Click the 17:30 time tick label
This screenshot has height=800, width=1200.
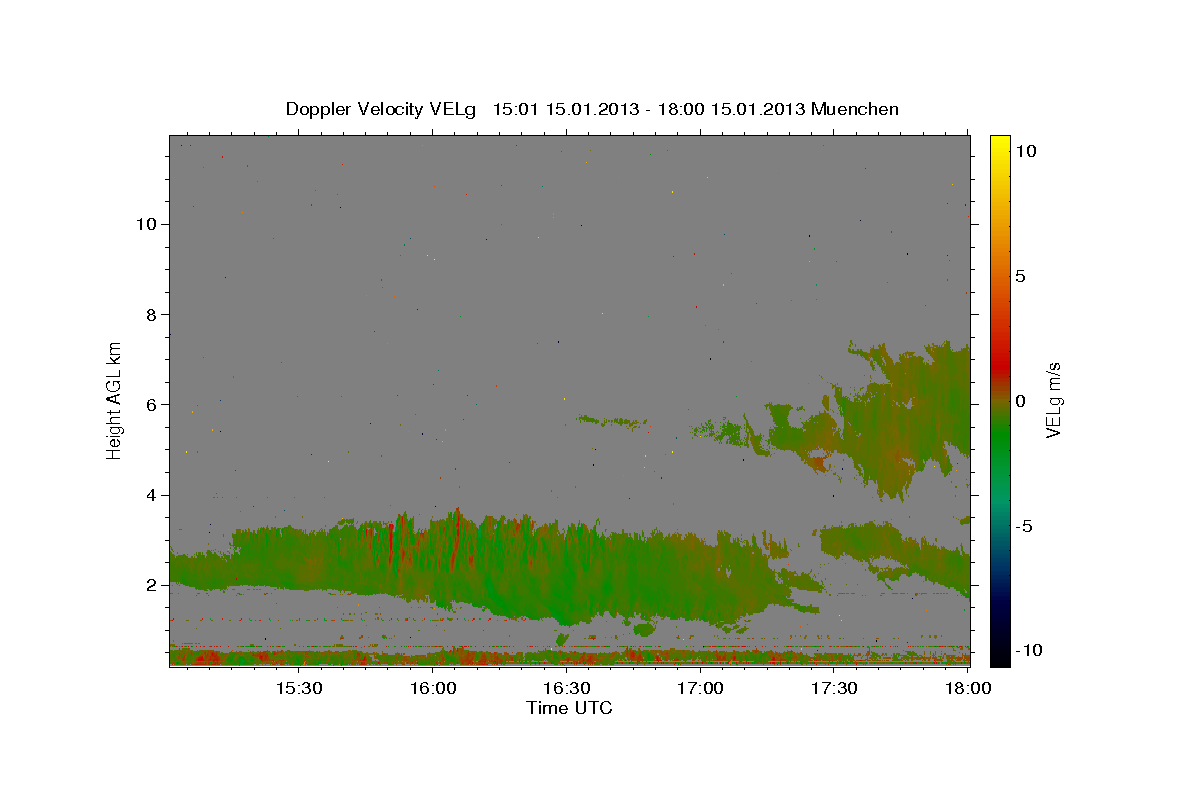click(x=835, y=688)
